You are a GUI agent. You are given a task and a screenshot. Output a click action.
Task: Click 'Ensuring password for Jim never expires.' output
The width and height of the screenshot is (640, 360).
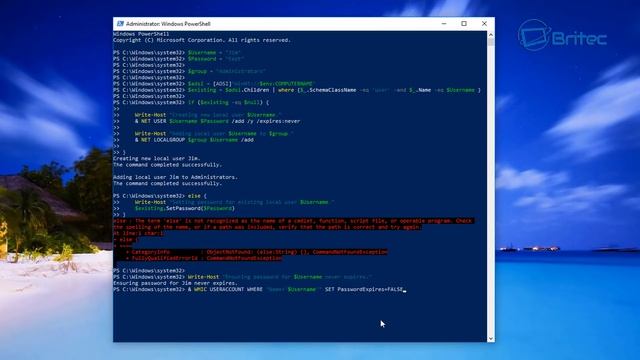click(x=175, y=283)
